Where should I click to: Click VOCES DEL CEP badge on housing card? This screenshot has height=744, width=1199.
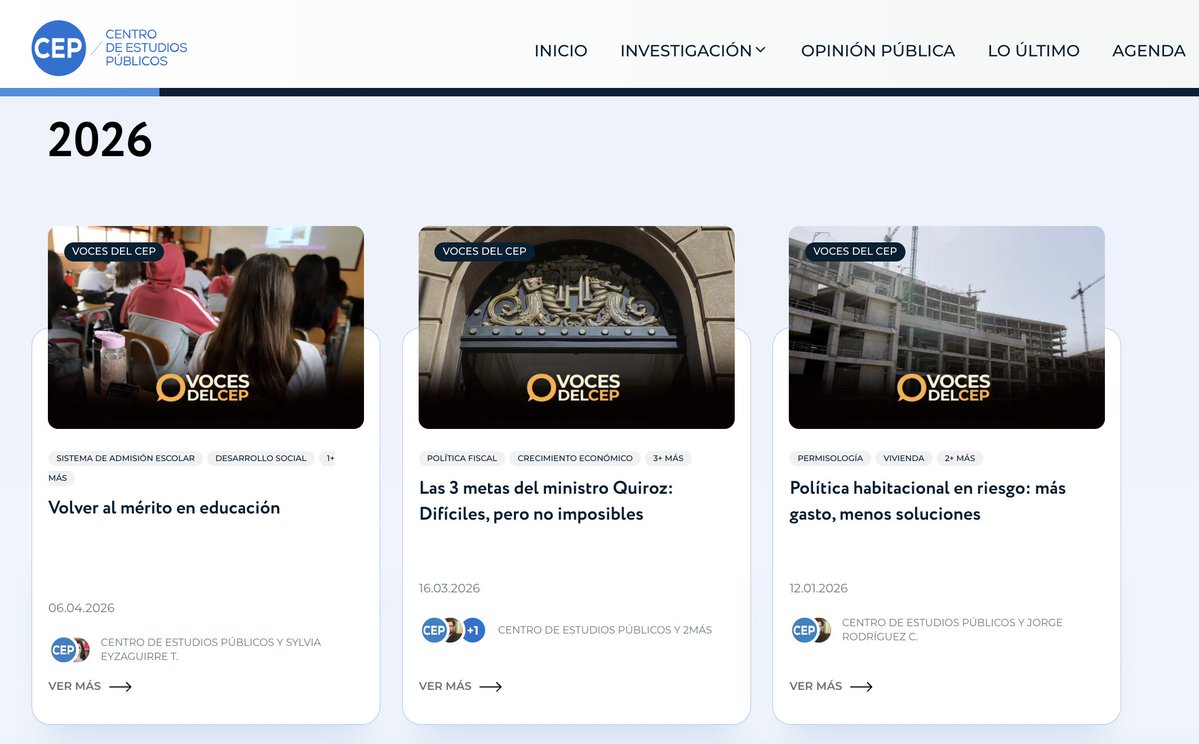pyautogui.click(x=855, y=252)
